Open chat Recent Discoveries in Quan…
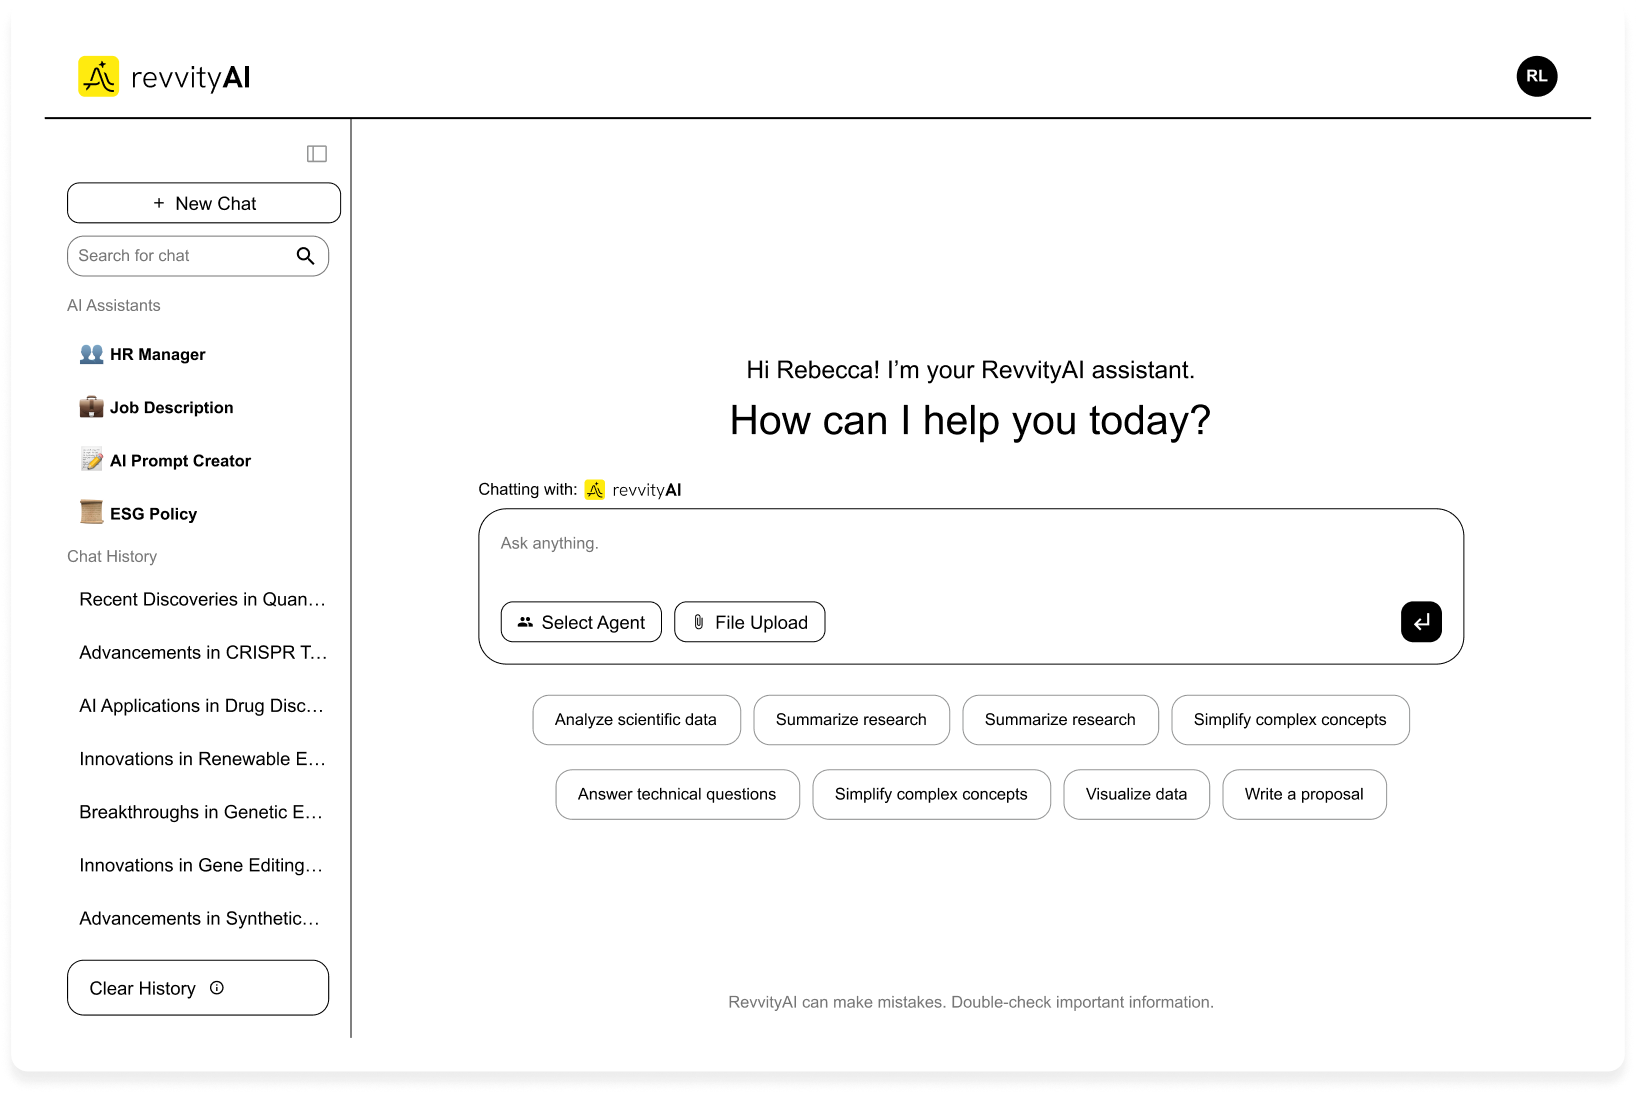 [202, 599]
